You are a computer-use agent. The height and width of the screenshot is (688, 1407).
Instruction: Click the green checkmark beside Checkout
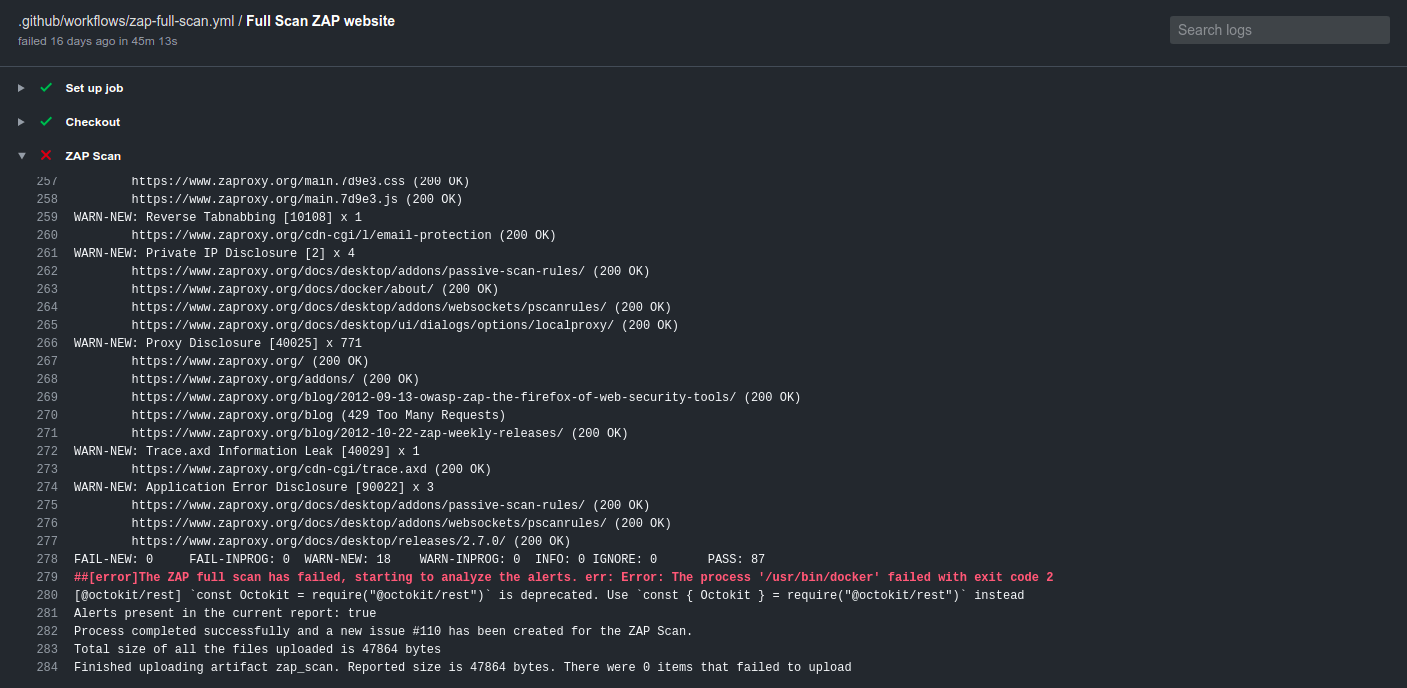(x=46, y=122)
